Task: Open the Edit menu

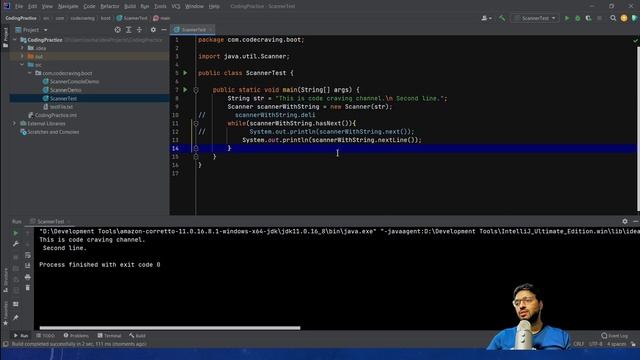Action: pyautogui.click(x=32, y=6)
